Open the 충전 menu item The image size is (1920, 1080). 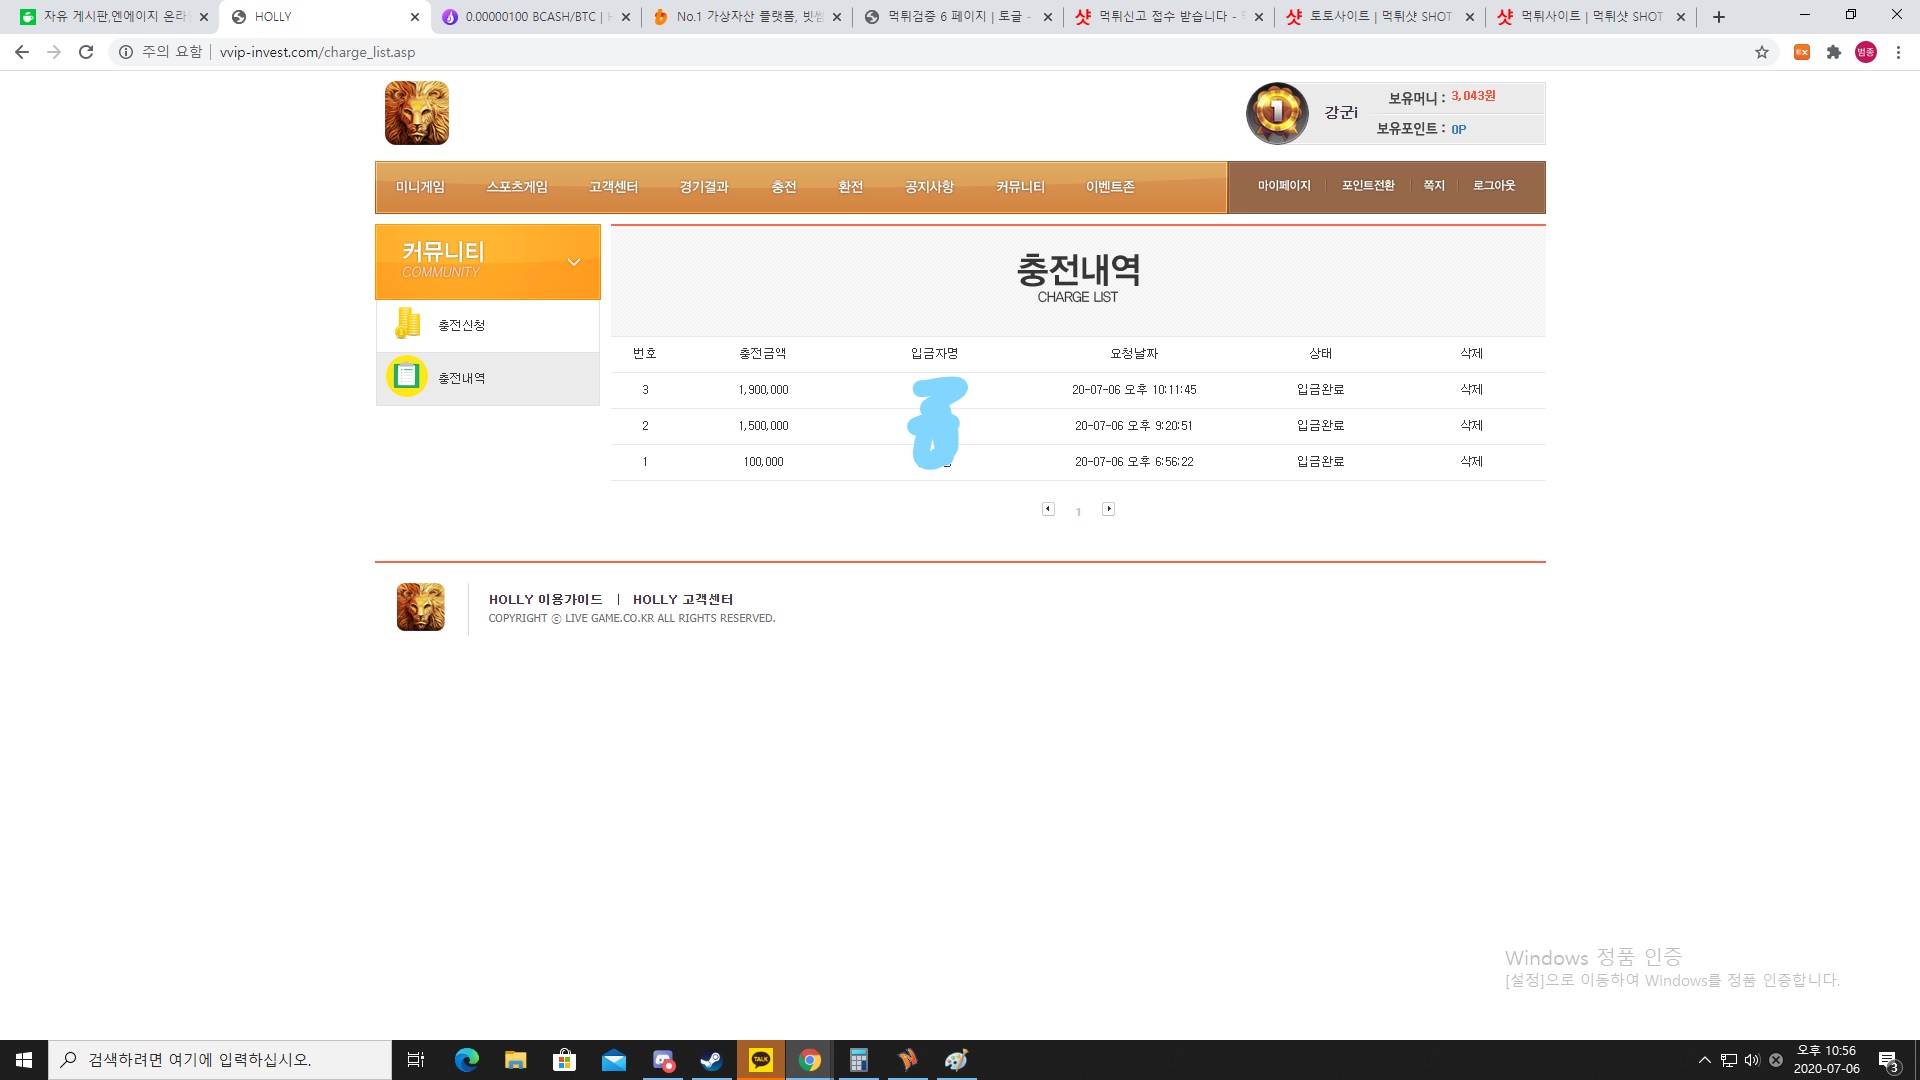(x=784, y=187)
